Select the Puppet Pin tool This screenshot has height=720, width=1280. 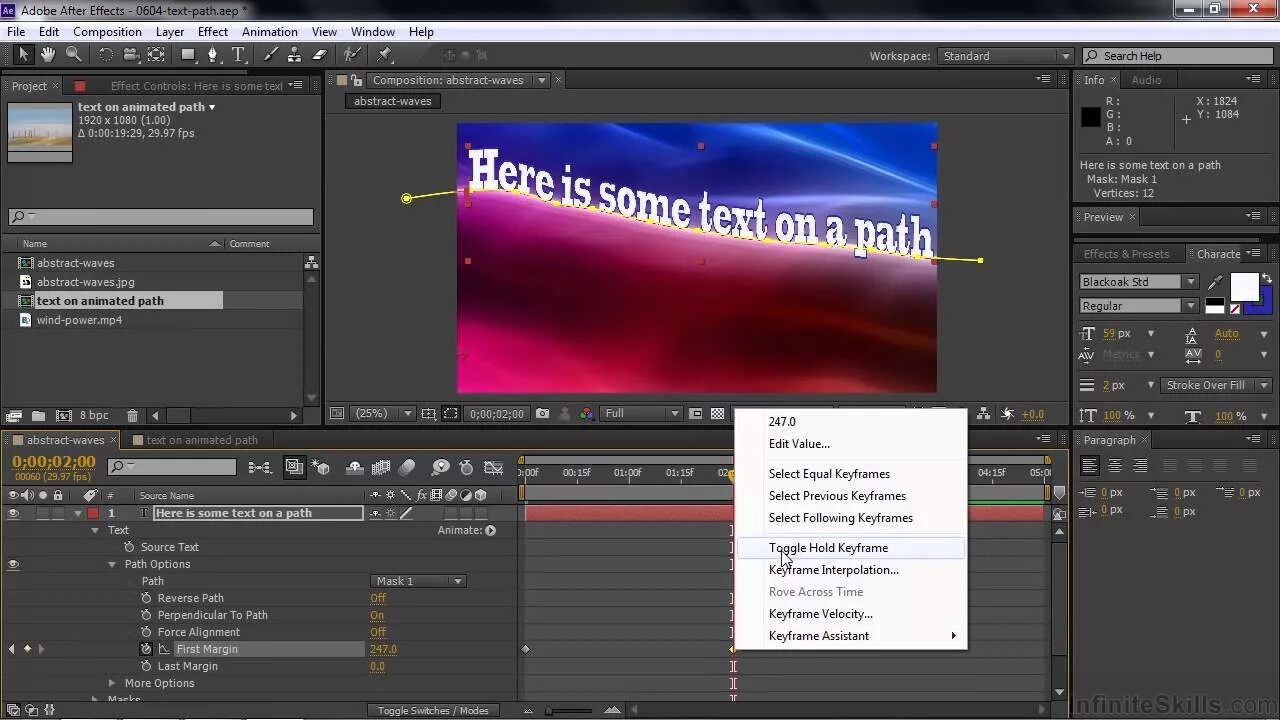coord(385,55)
